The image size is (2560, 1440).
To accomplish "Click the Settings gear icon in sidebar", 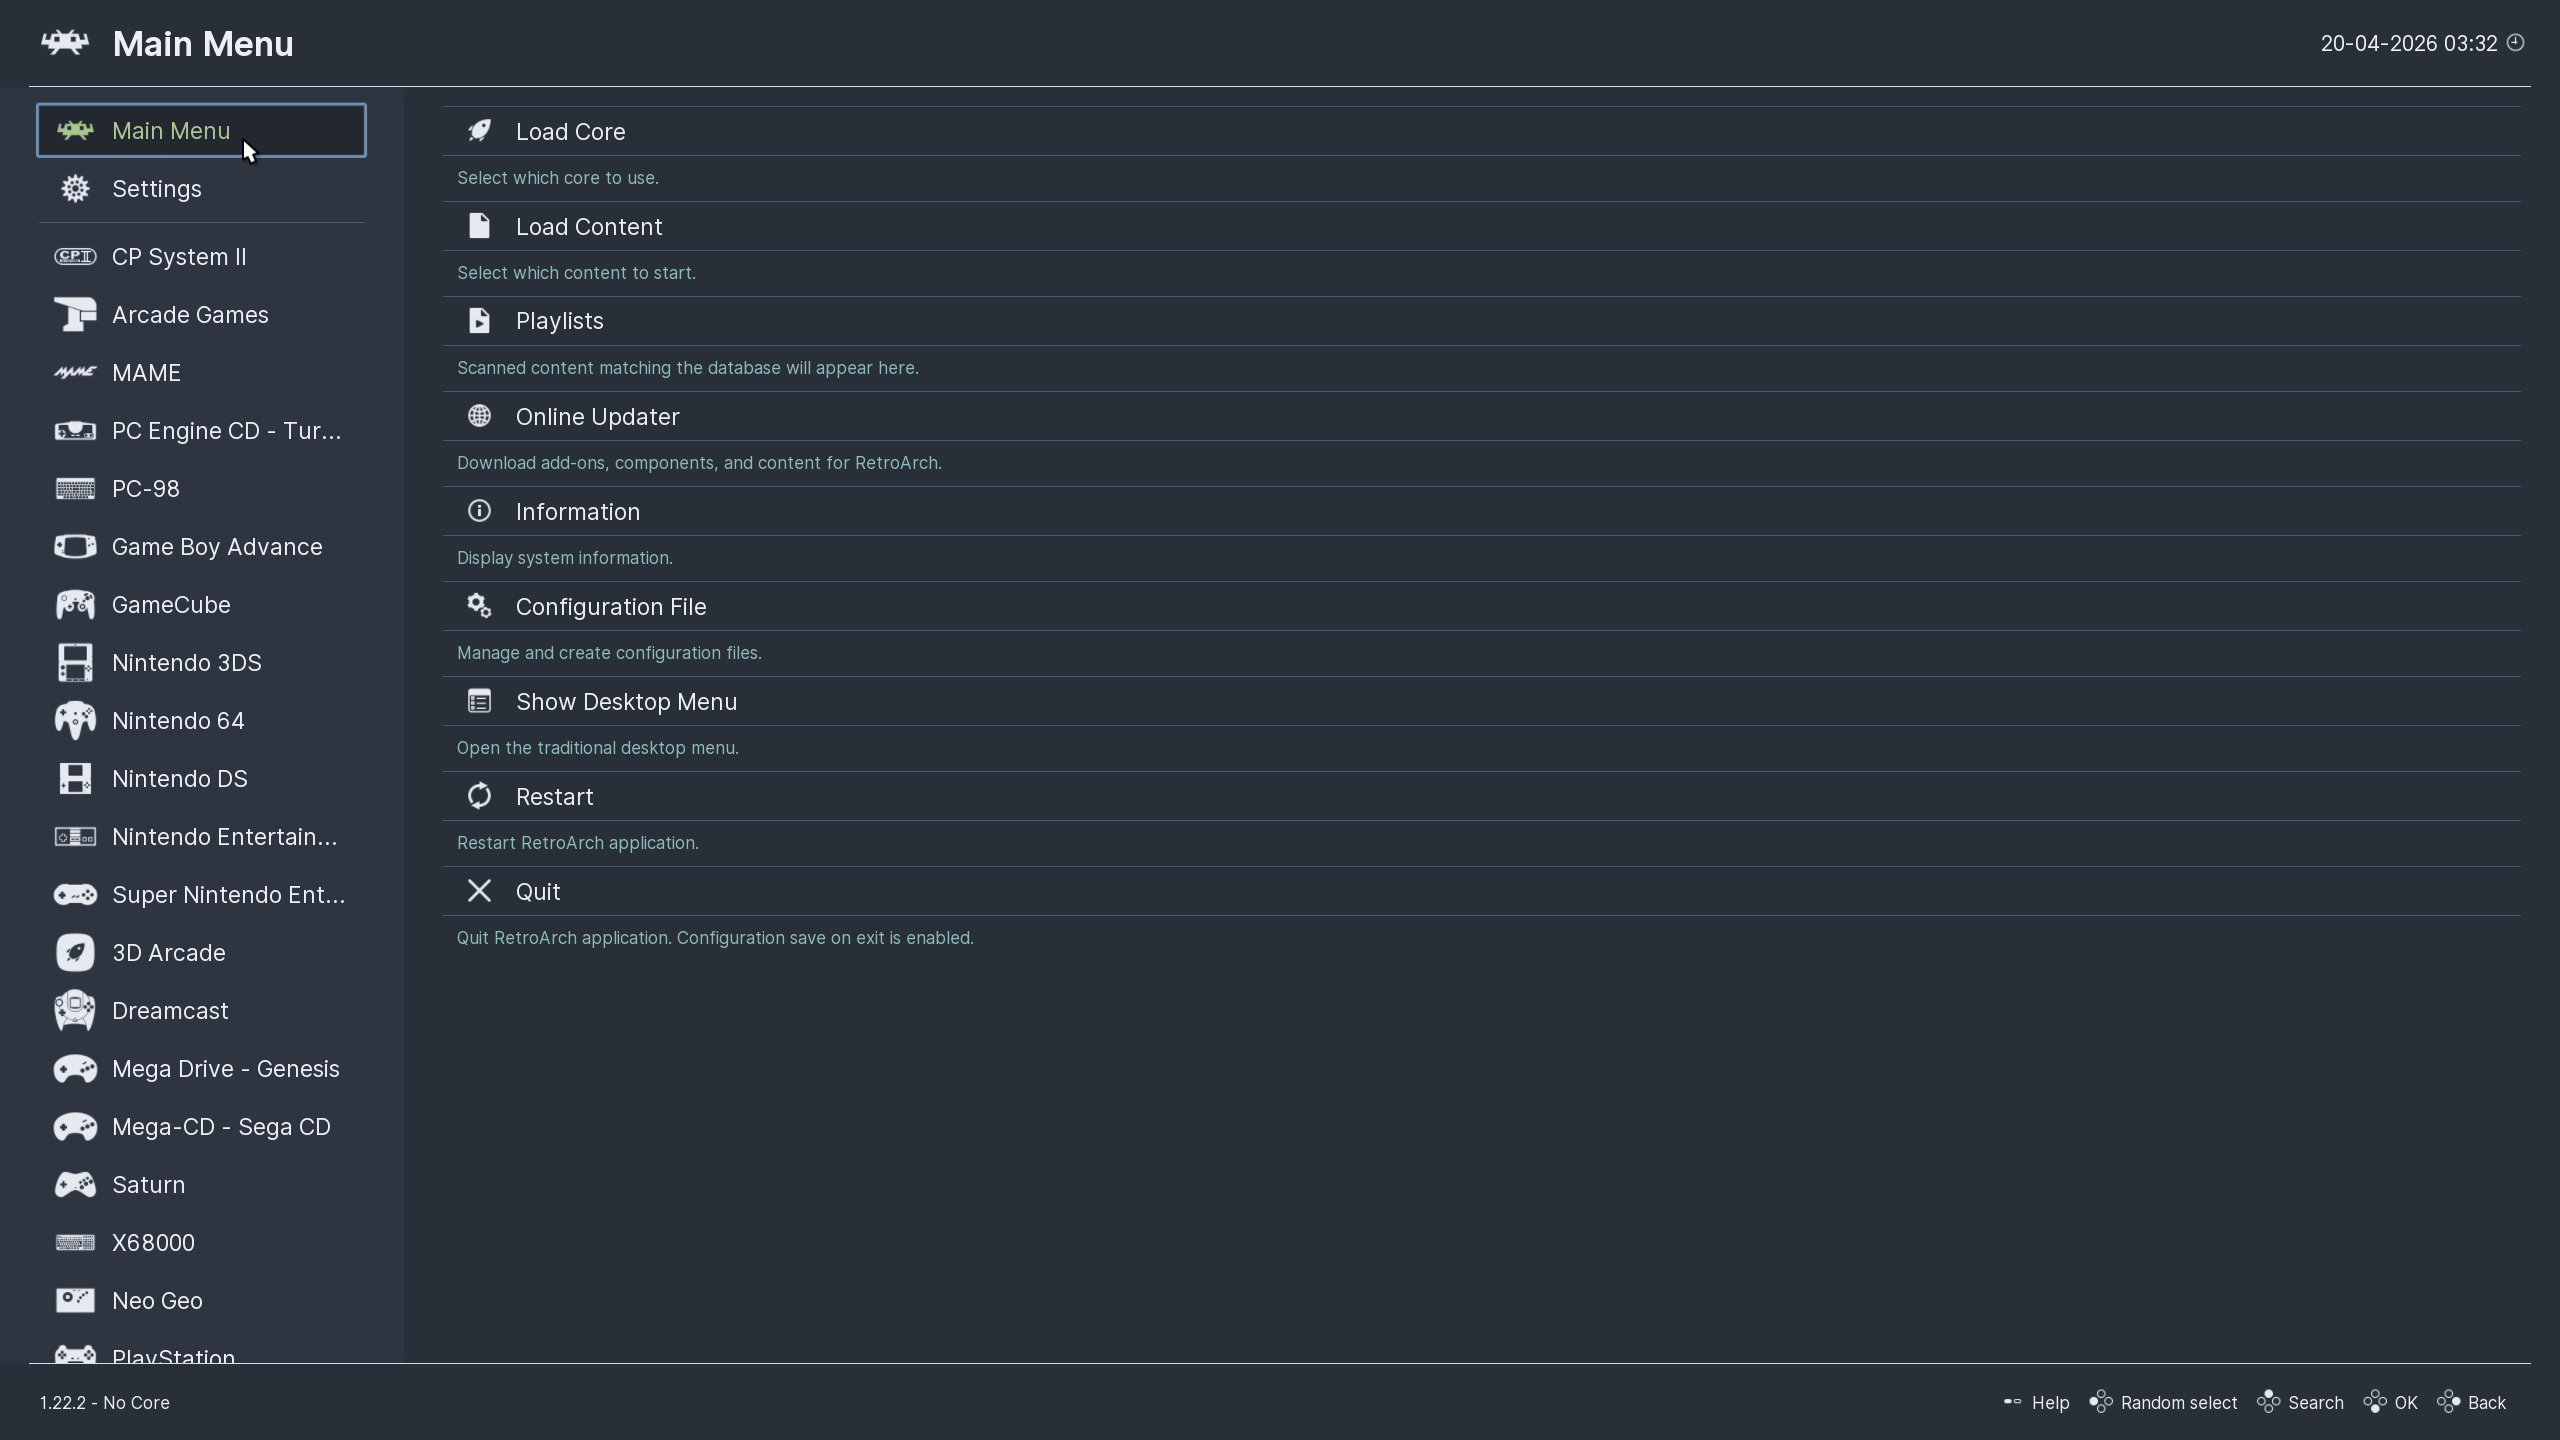I will click(75, 189).
